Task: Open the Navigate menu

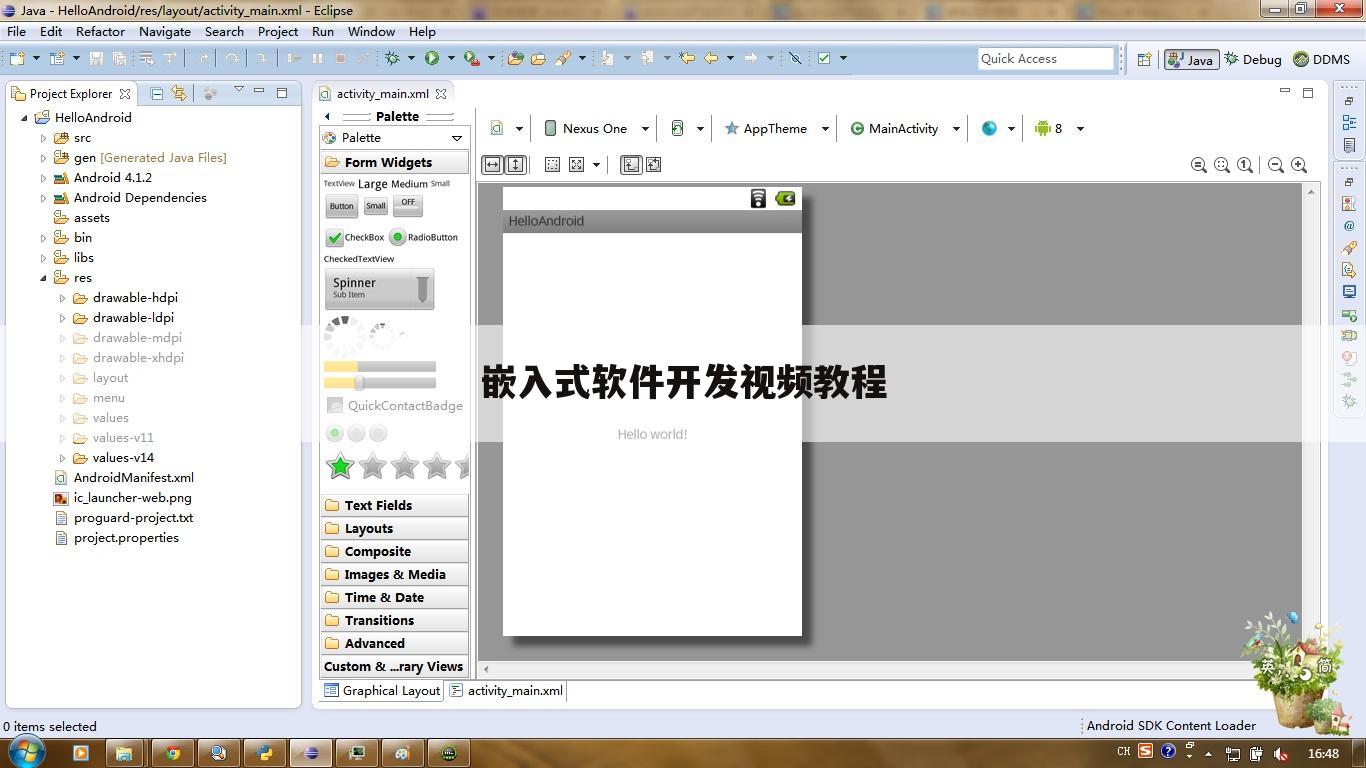Action: tap(165, 31)
